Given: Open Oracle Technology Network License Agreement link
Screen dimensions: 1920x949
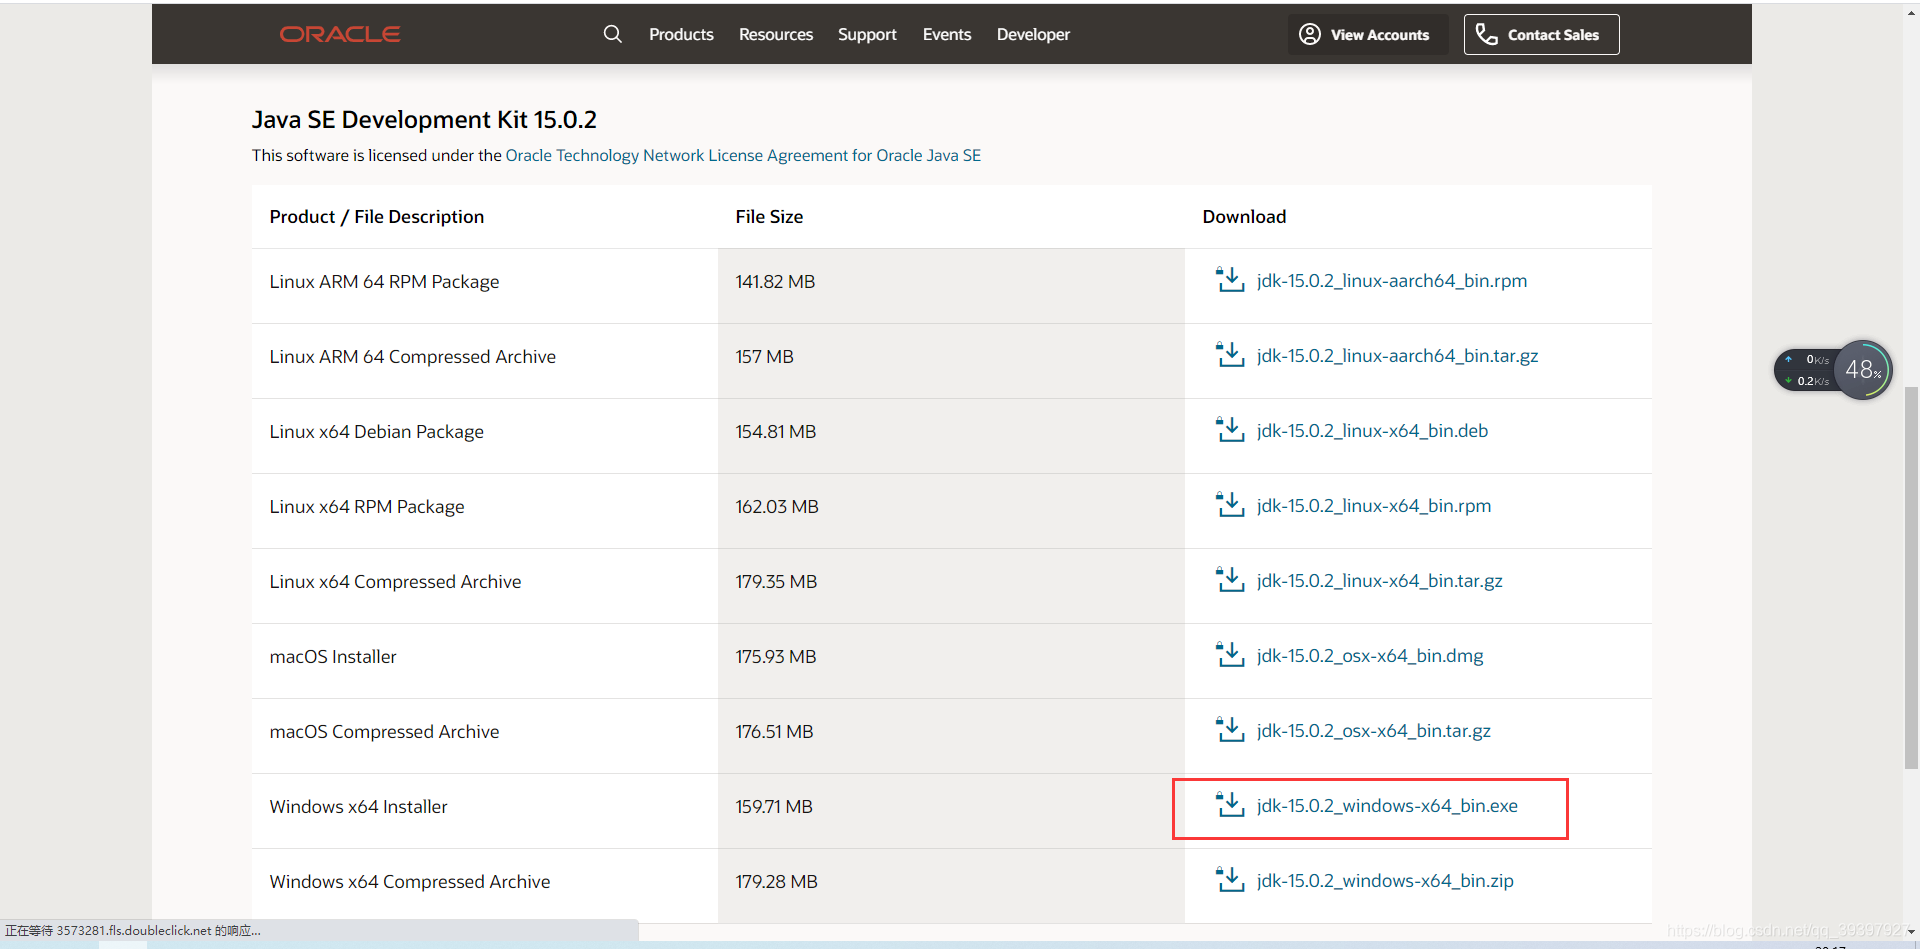Looking at the screenshot, I should click(743, 155).
